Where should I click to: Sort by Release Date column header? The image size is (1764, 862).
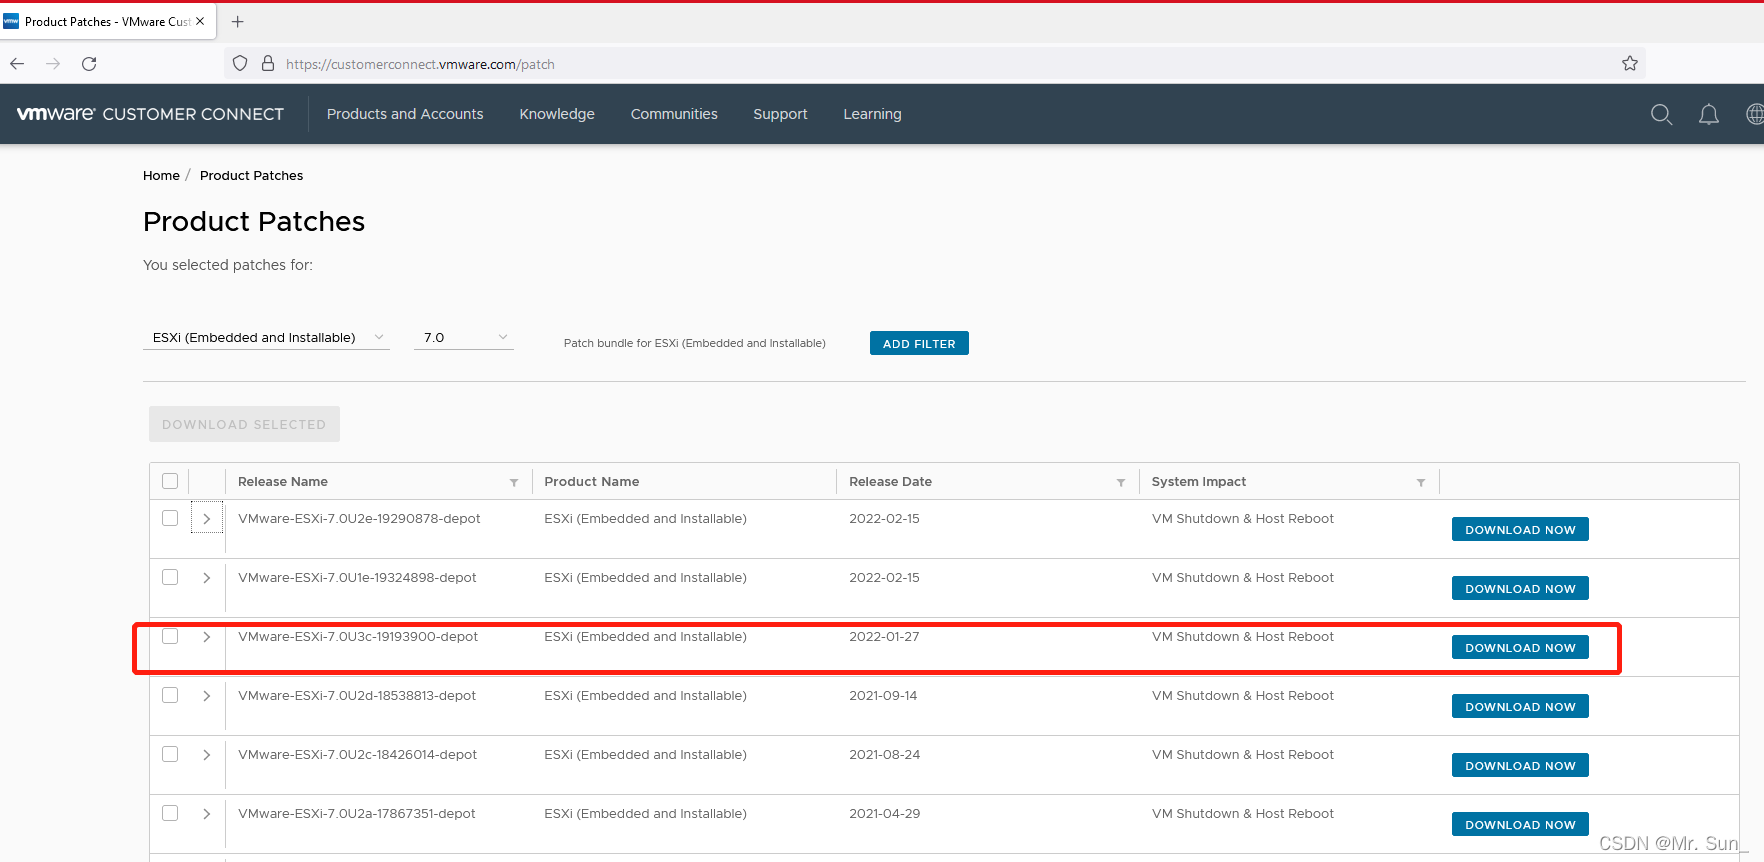(890, 482)
